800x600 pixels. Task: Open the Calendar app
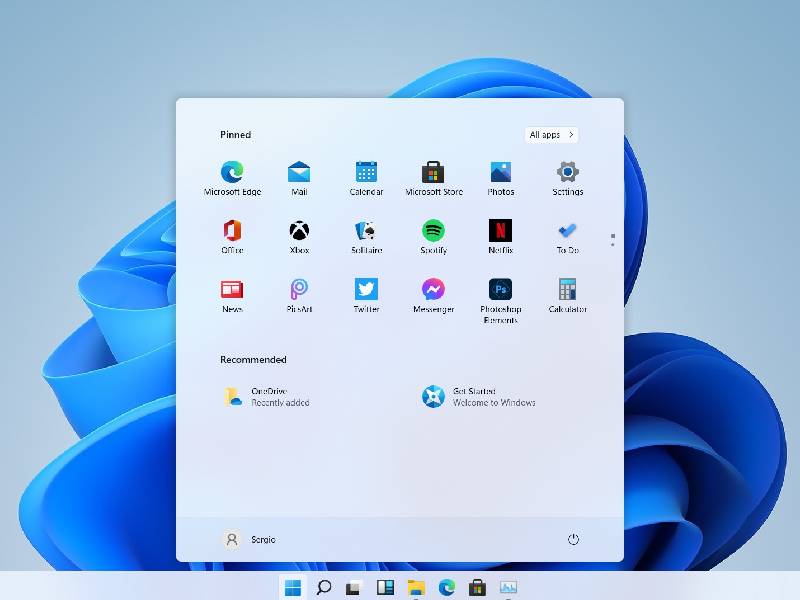pos(366,172)
